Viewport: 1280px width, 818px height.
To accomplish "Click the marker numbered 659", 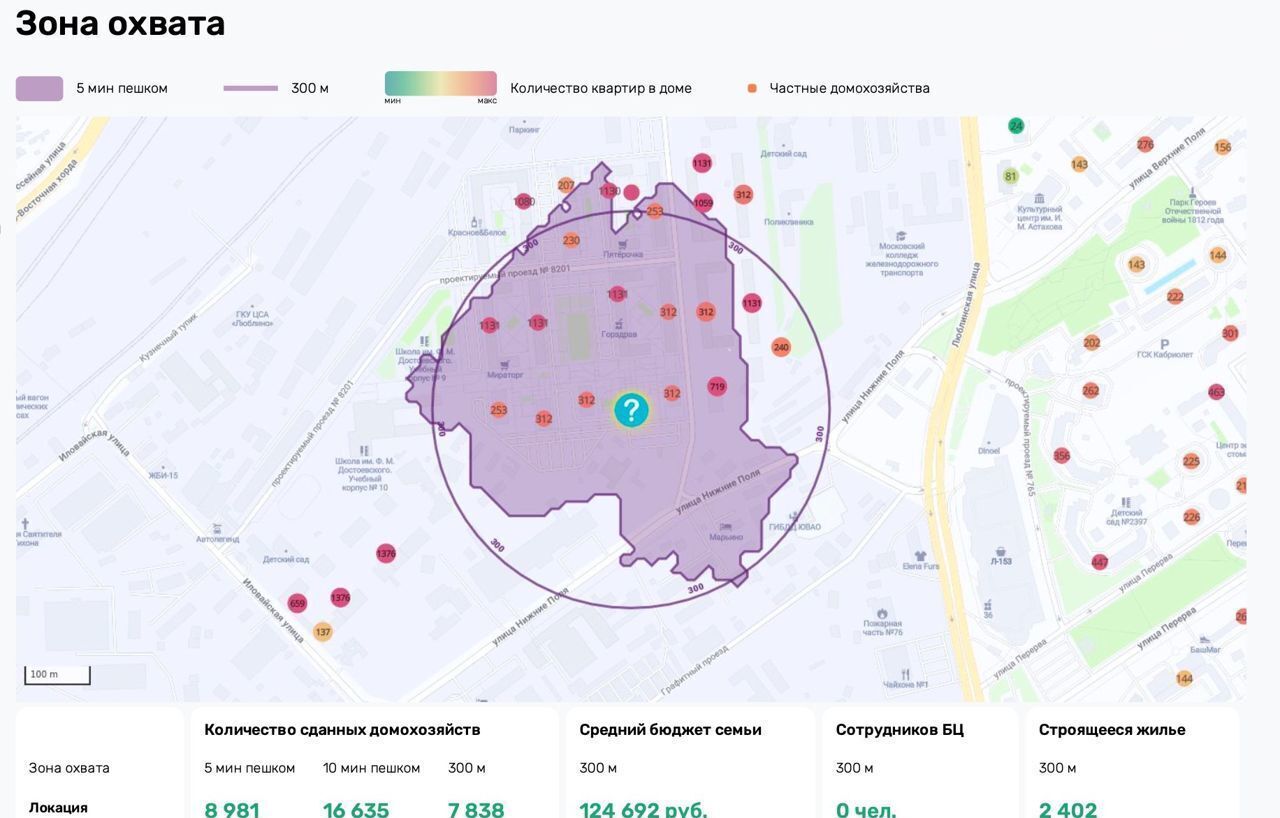I will click(x=297, y=603).
